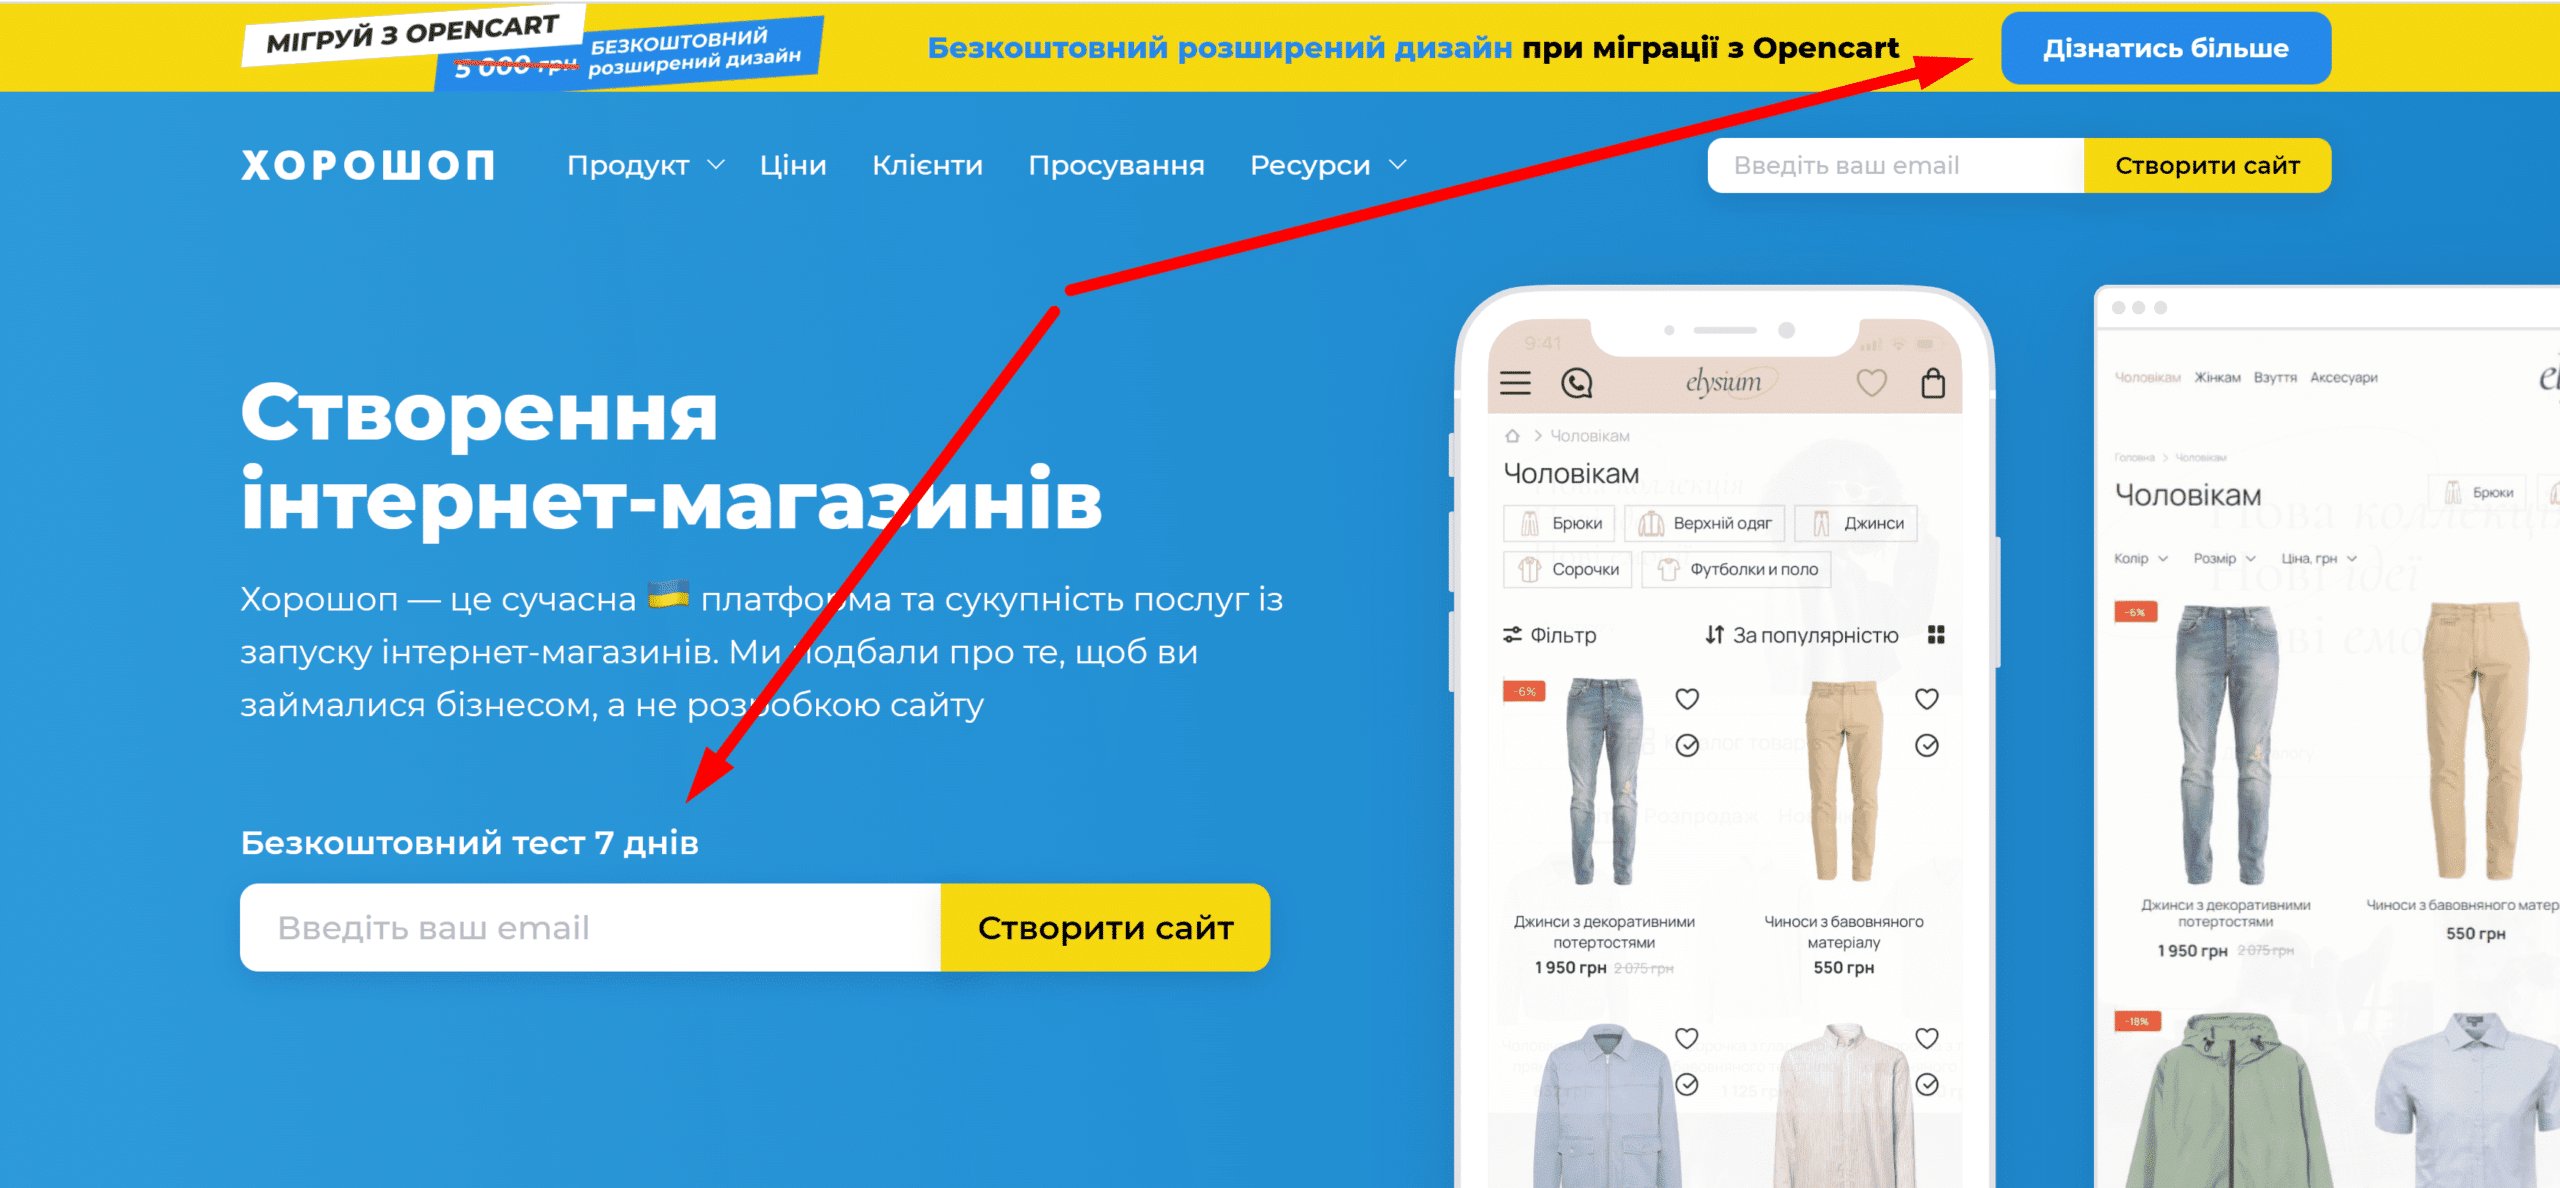
Task: Expand the Продукт dropdown menu
Action: click(x=645, y=165)
